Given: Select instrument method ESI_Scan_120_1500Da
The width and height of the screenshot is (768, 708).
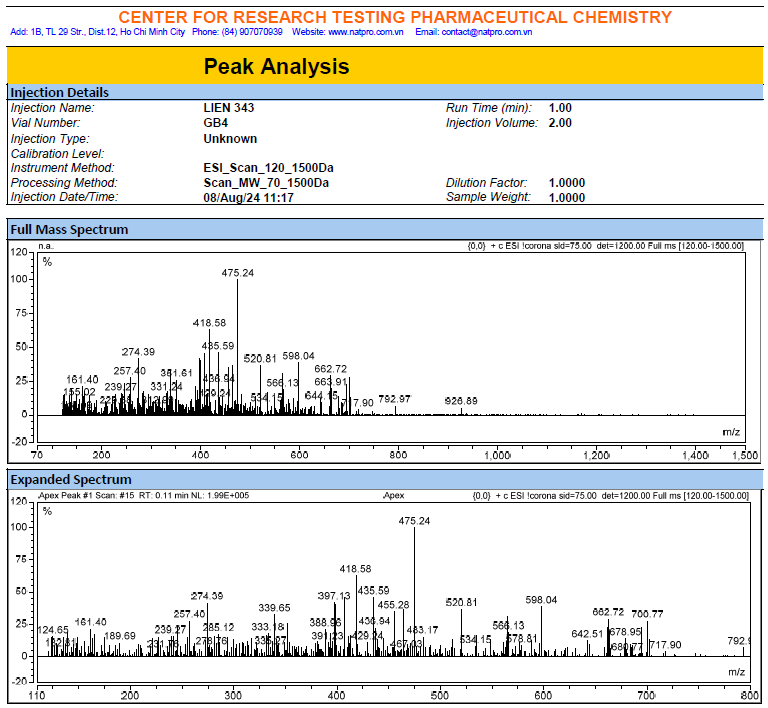Looking at the screenshot, I should [267, 168].
